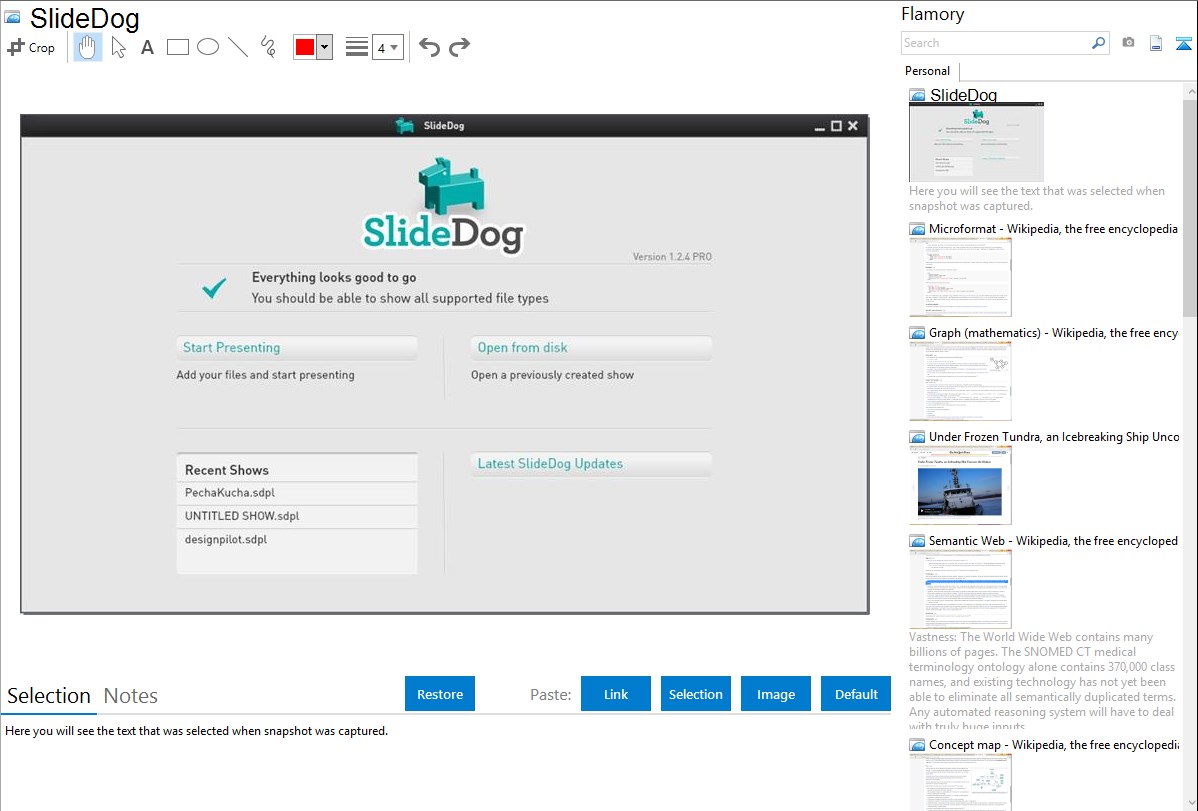The width and height of the screenshot is (1198, 811).
Task: Click the Restore button
Action: [x=440, y=694]
